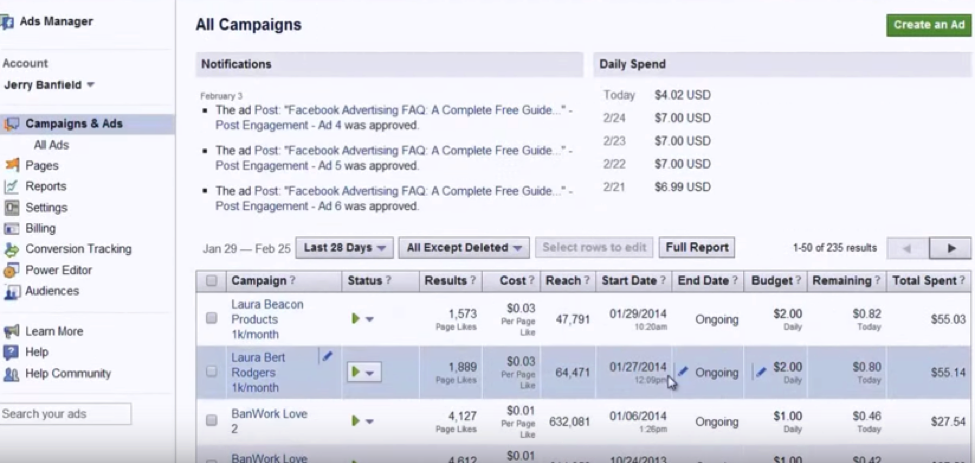This screenshot has width=975, height=463.
Task: Toggle the select-all campaigns checkbox
Action: coord(211,281)
